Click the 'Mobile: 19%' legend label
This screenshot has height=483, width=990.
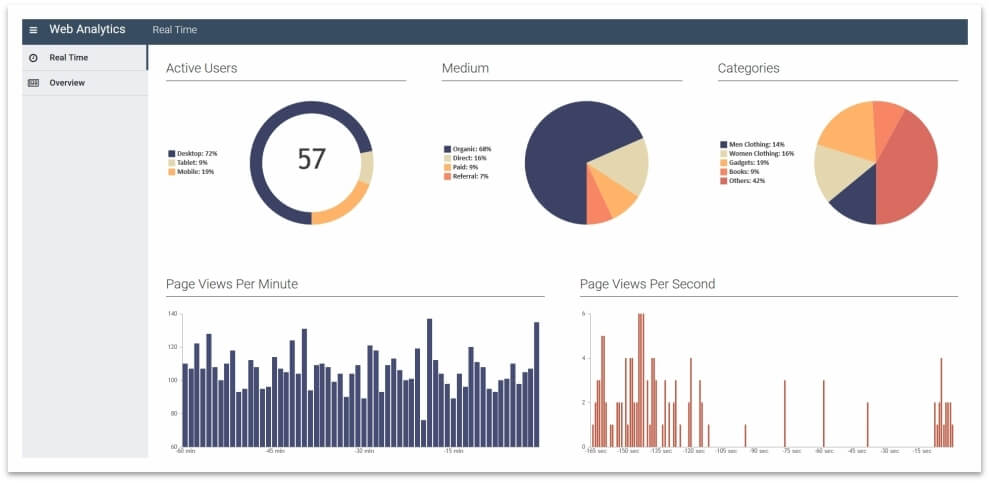(x=195, y=171)
